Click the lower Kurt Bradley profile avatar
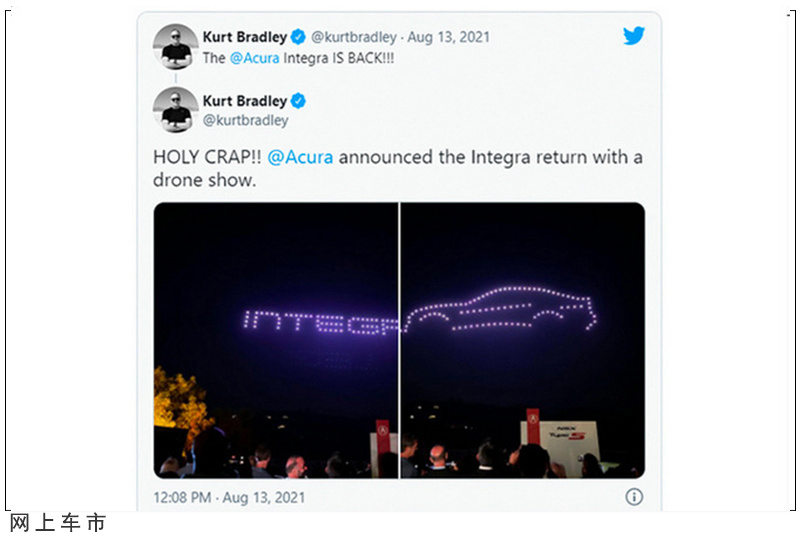This screenshot has height=533, width=800. (x=176, y=110)
